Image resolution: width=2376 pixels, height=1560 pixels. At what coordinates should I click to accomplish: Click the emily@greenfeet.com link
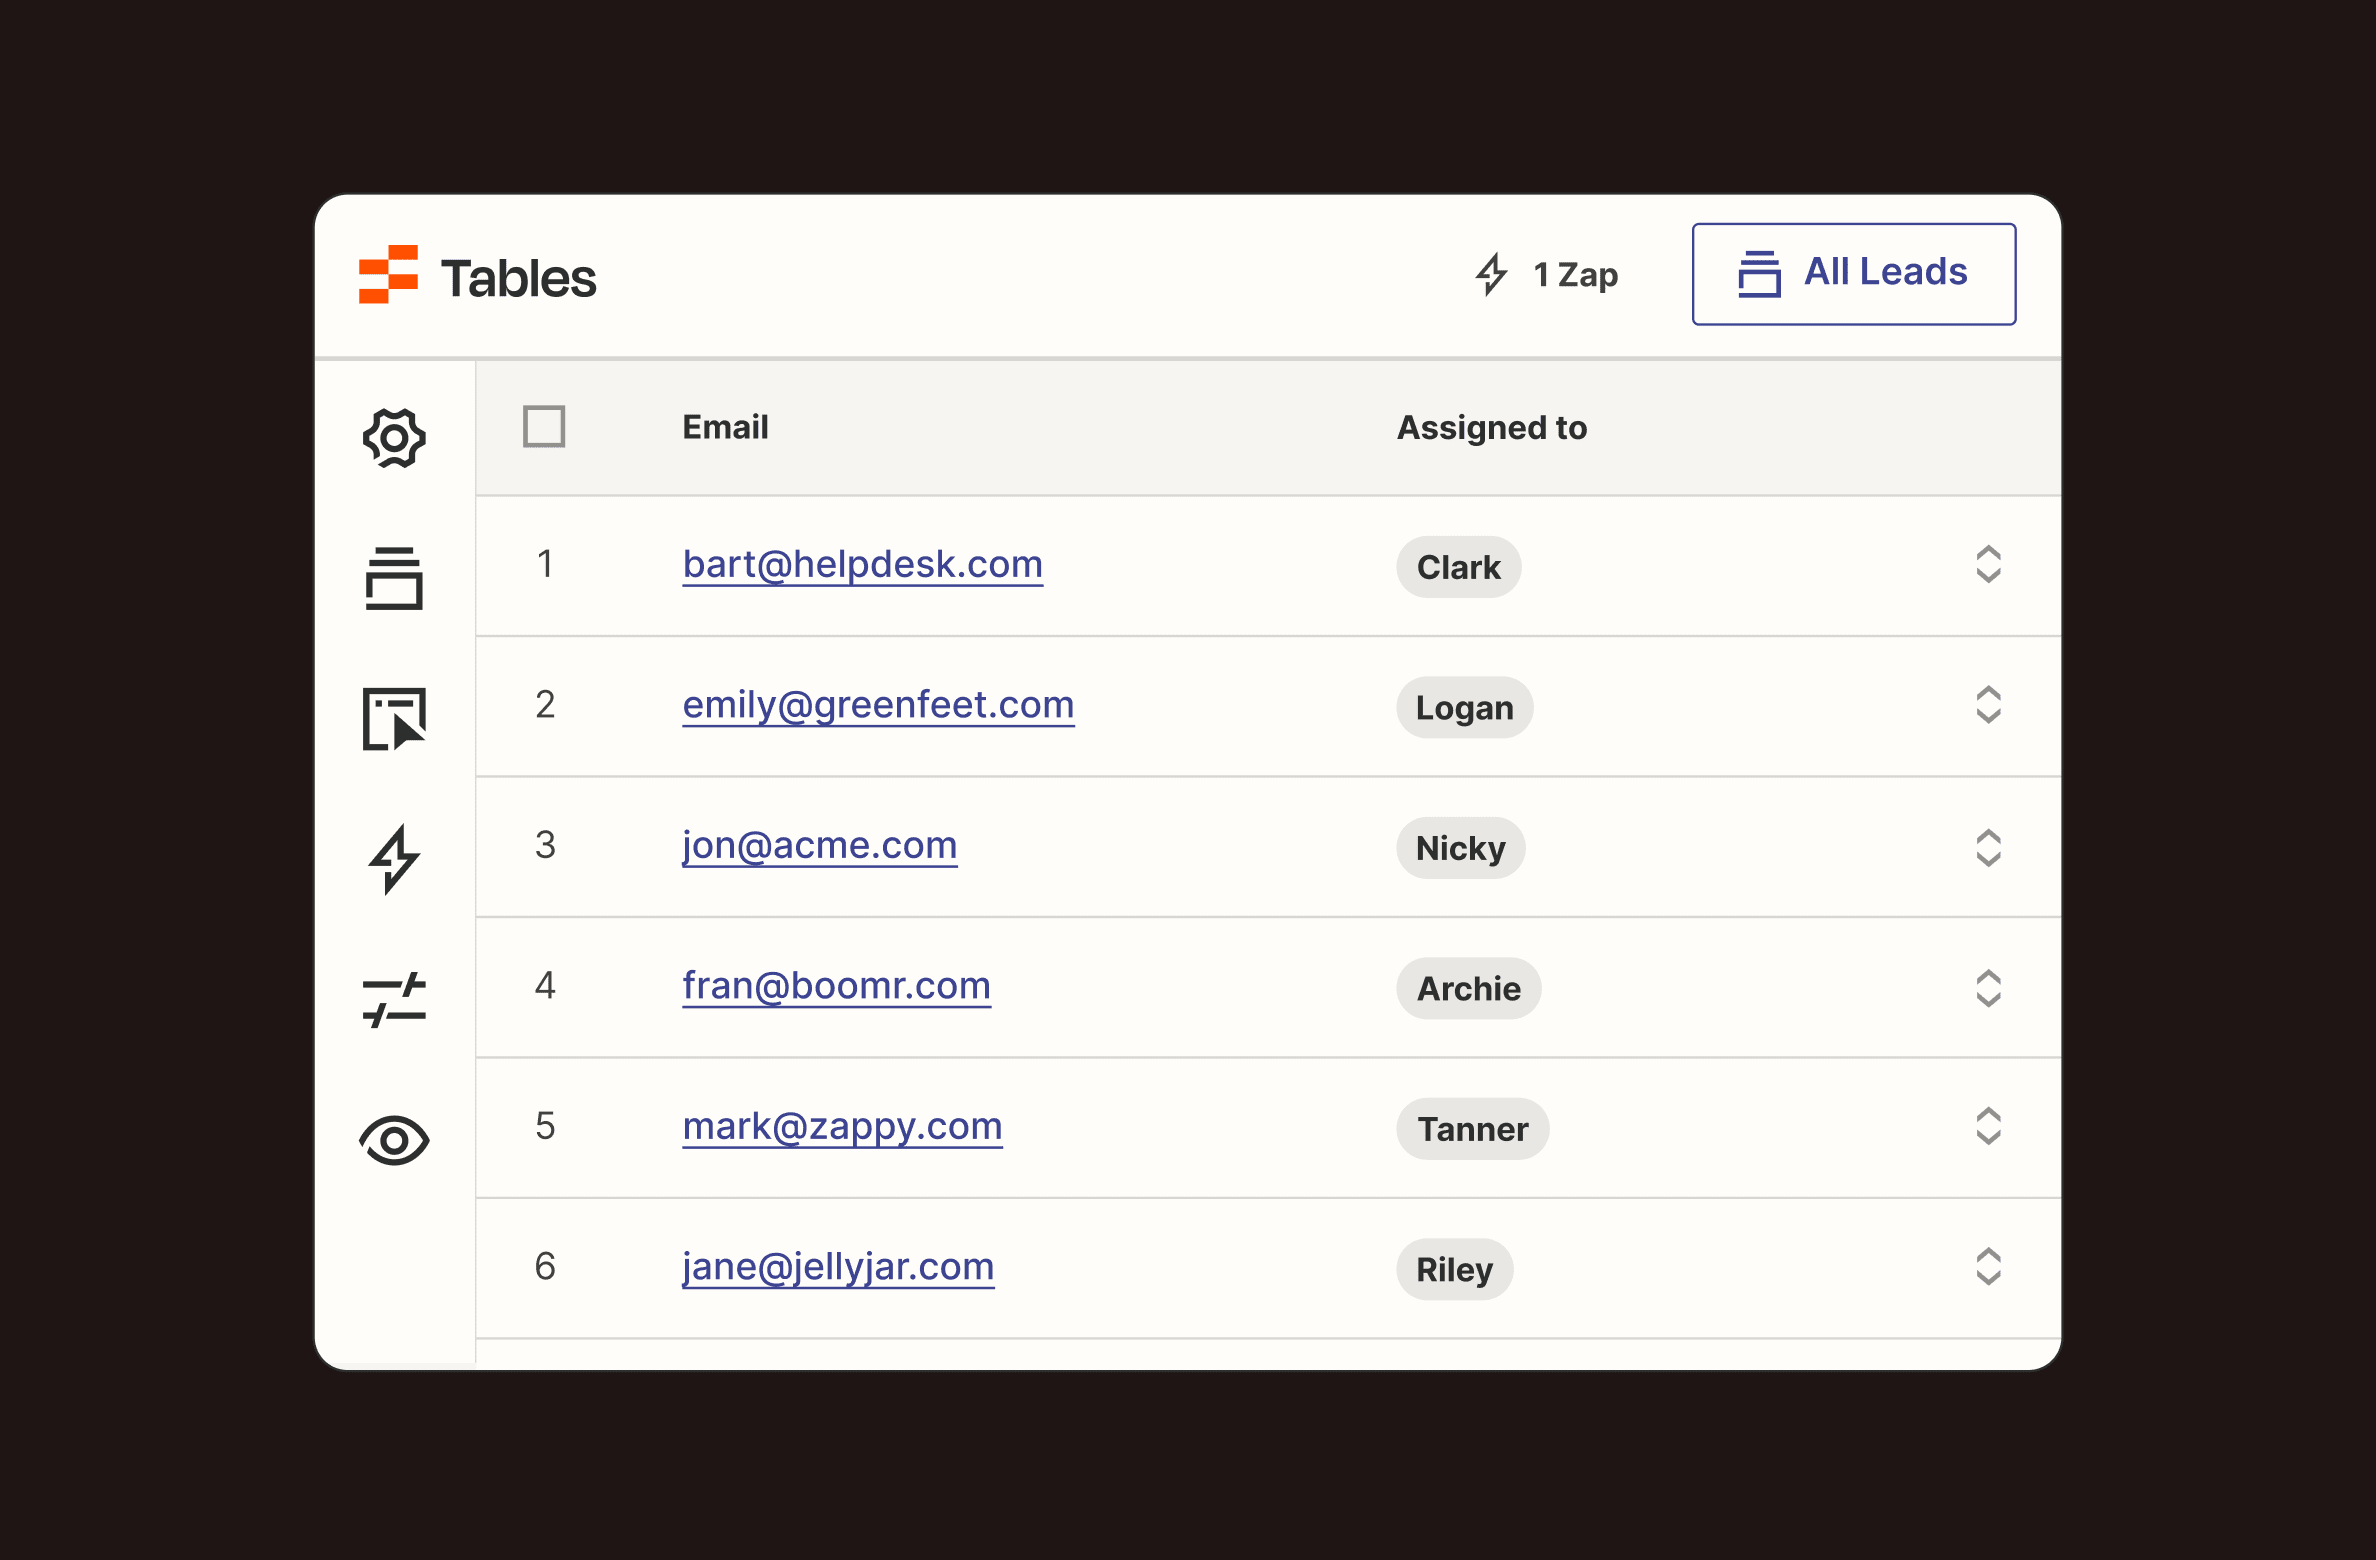[x=878, y=705]
